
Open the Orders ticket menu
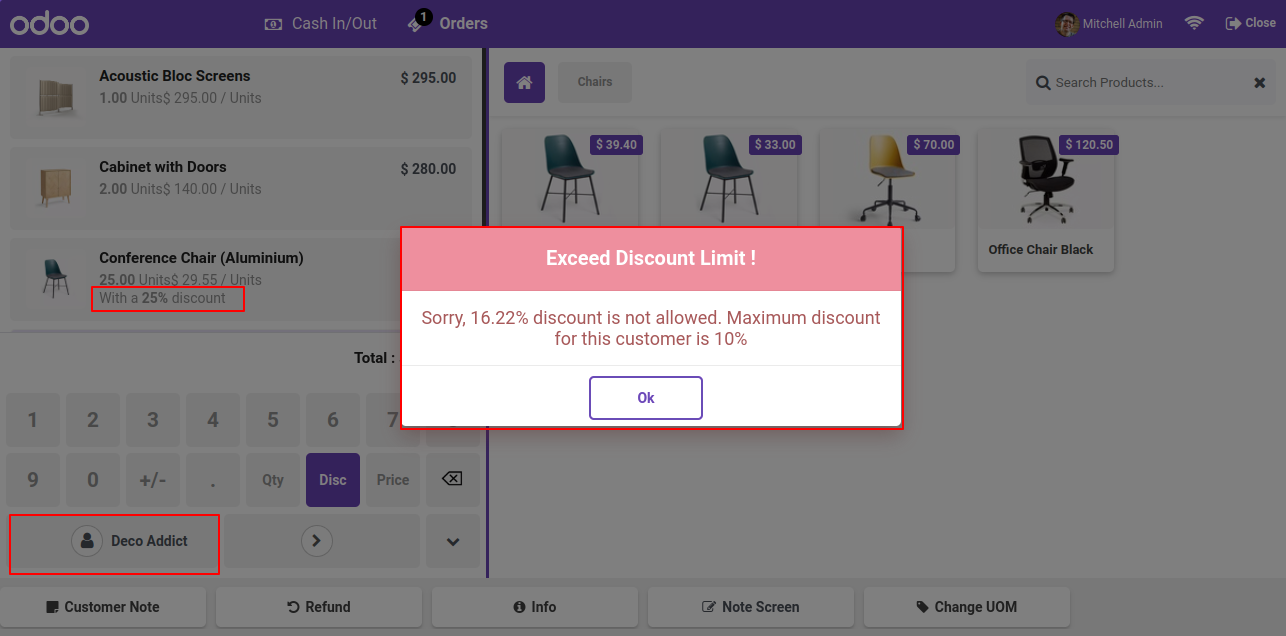(448, 23)
